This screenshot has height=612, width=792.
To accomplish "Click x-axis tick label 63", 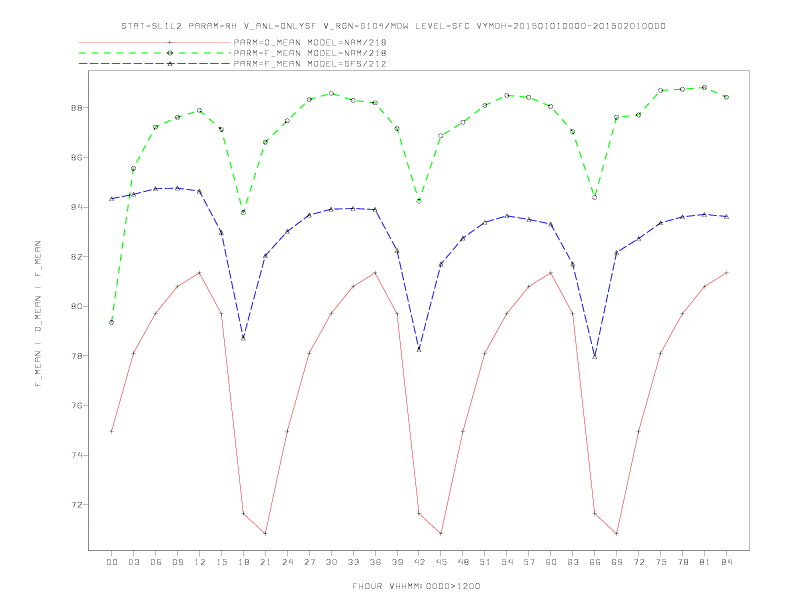I will tap(573, 562).
